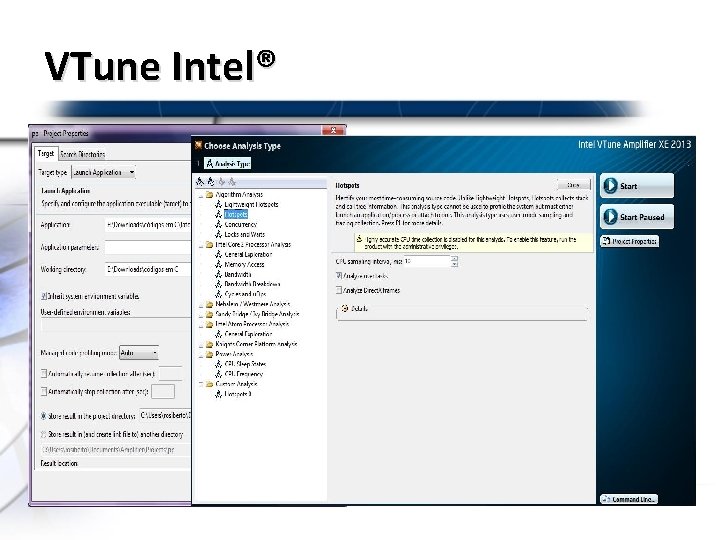Expand Sandy Bridge / Ivy Bridge Analysis node
The width and height of the screenshot is (720, 540).
point(201,315)
